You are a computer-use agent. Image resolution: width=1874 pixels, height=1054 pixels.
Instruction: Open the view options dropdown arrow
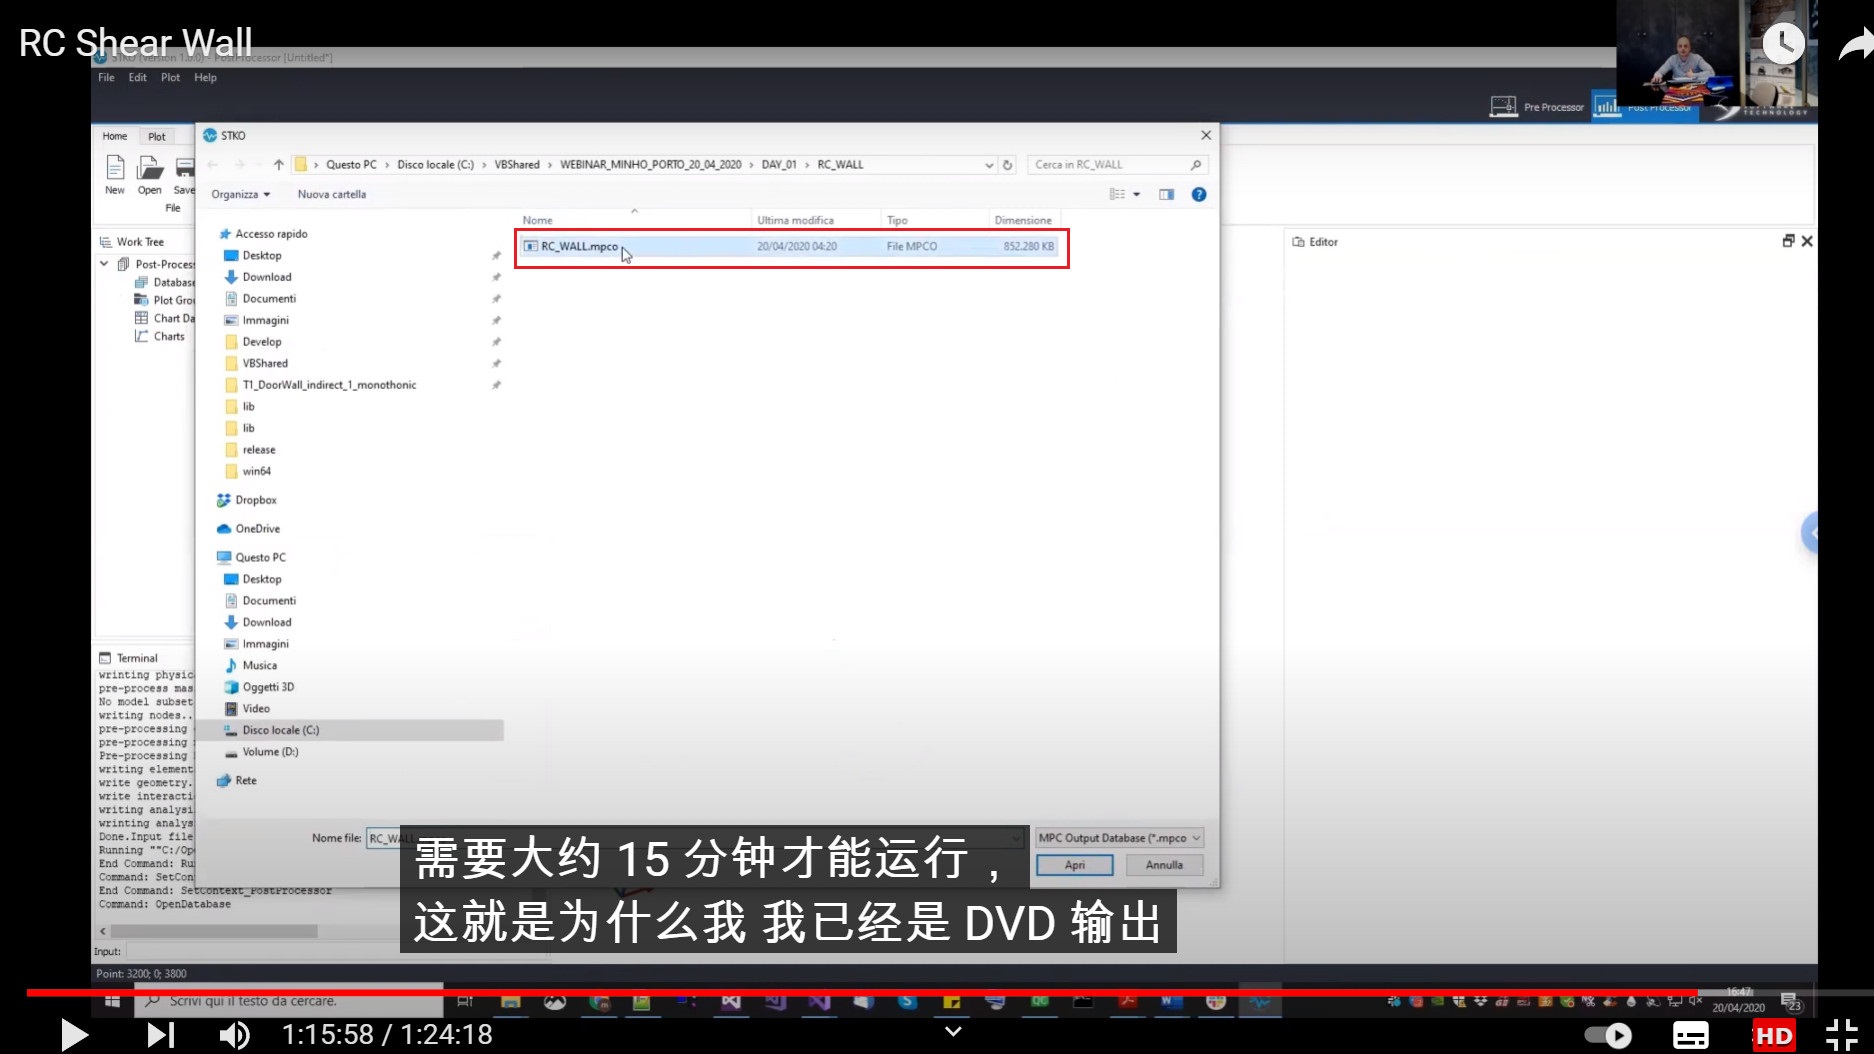coord(1137,195)
